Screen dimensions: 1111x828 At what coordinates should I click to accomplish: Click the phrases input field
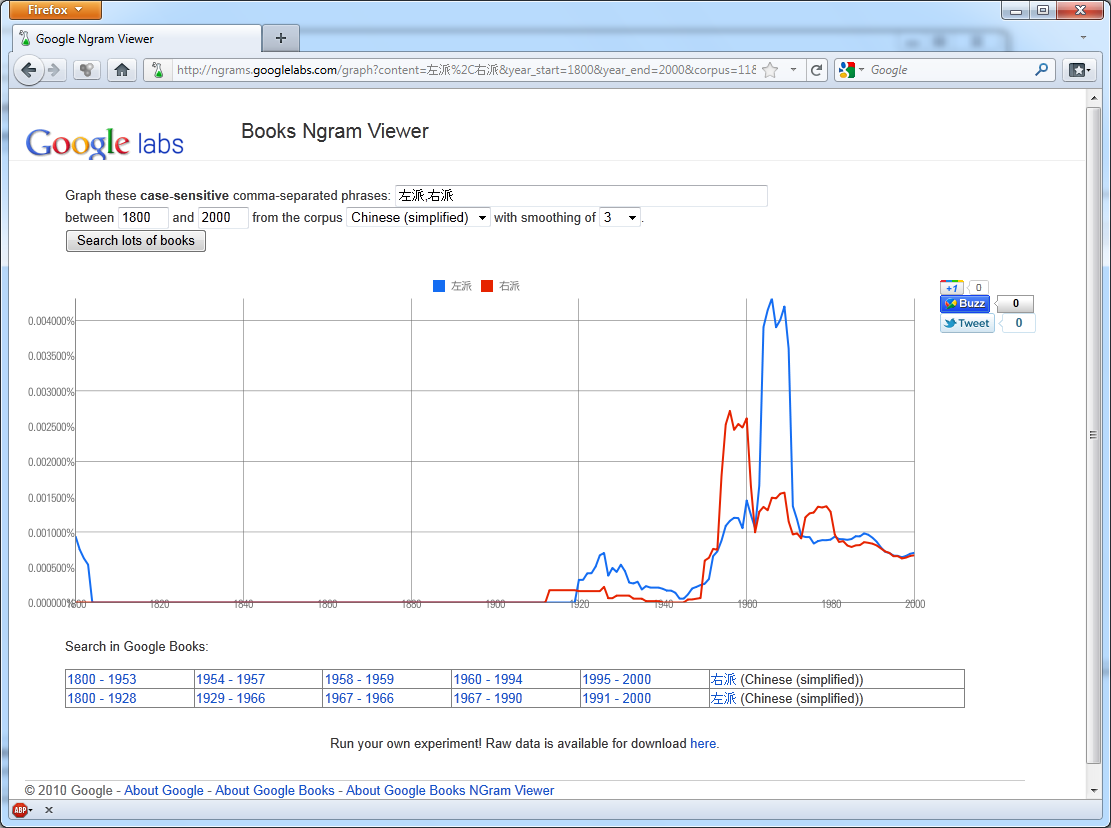click(580, 195)
